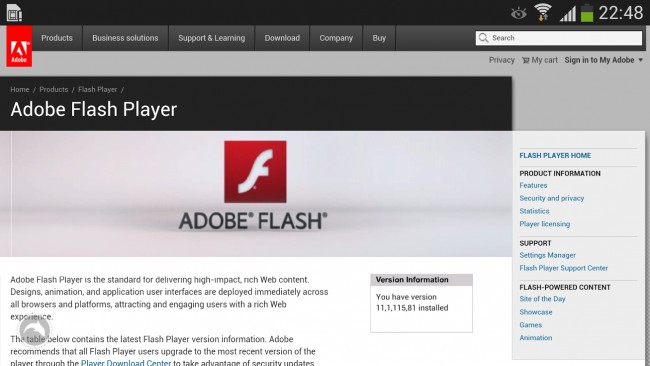This screenshot has width=650, height=366.
Task: Open the Animation link
Action: pos(536,338)
